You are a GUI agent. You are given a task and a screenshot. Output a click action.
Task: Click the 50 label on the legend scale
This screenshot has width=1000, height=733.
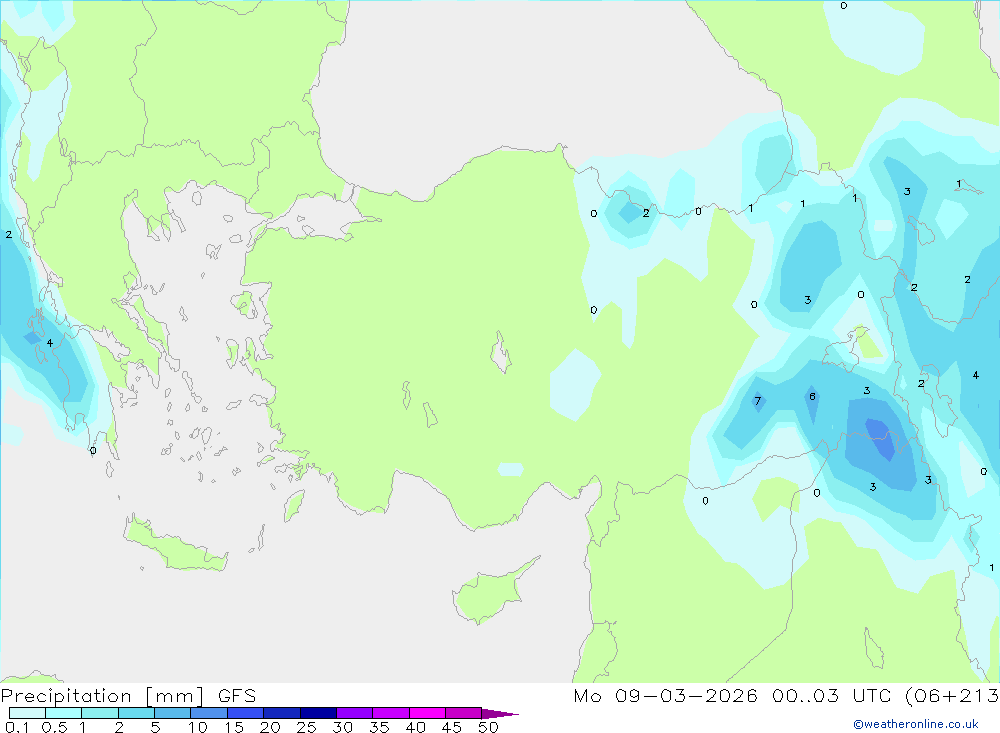tap(488, 727)
